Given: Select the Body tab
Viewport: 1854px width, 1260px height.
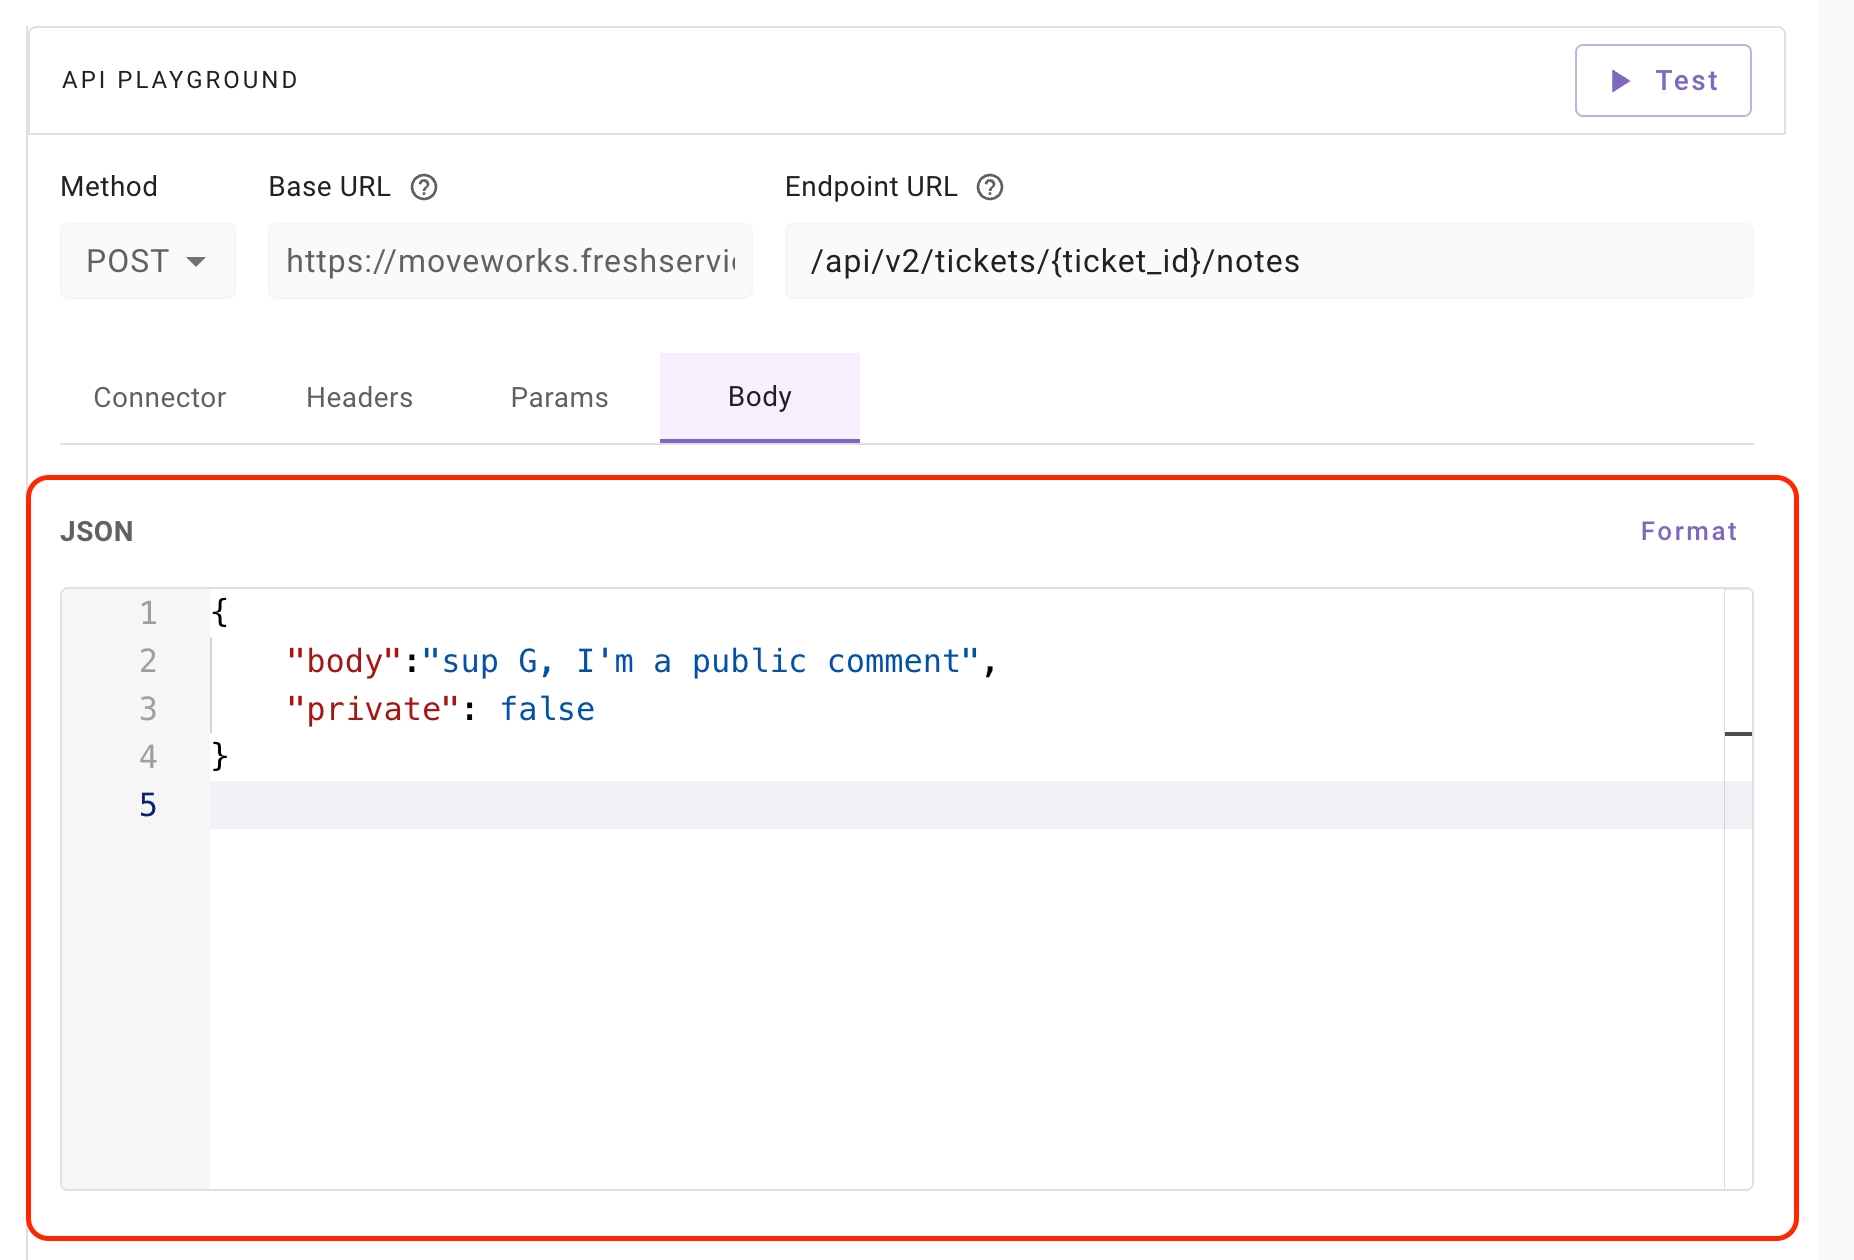Looking at the screenshot, I should click(759, 398).
